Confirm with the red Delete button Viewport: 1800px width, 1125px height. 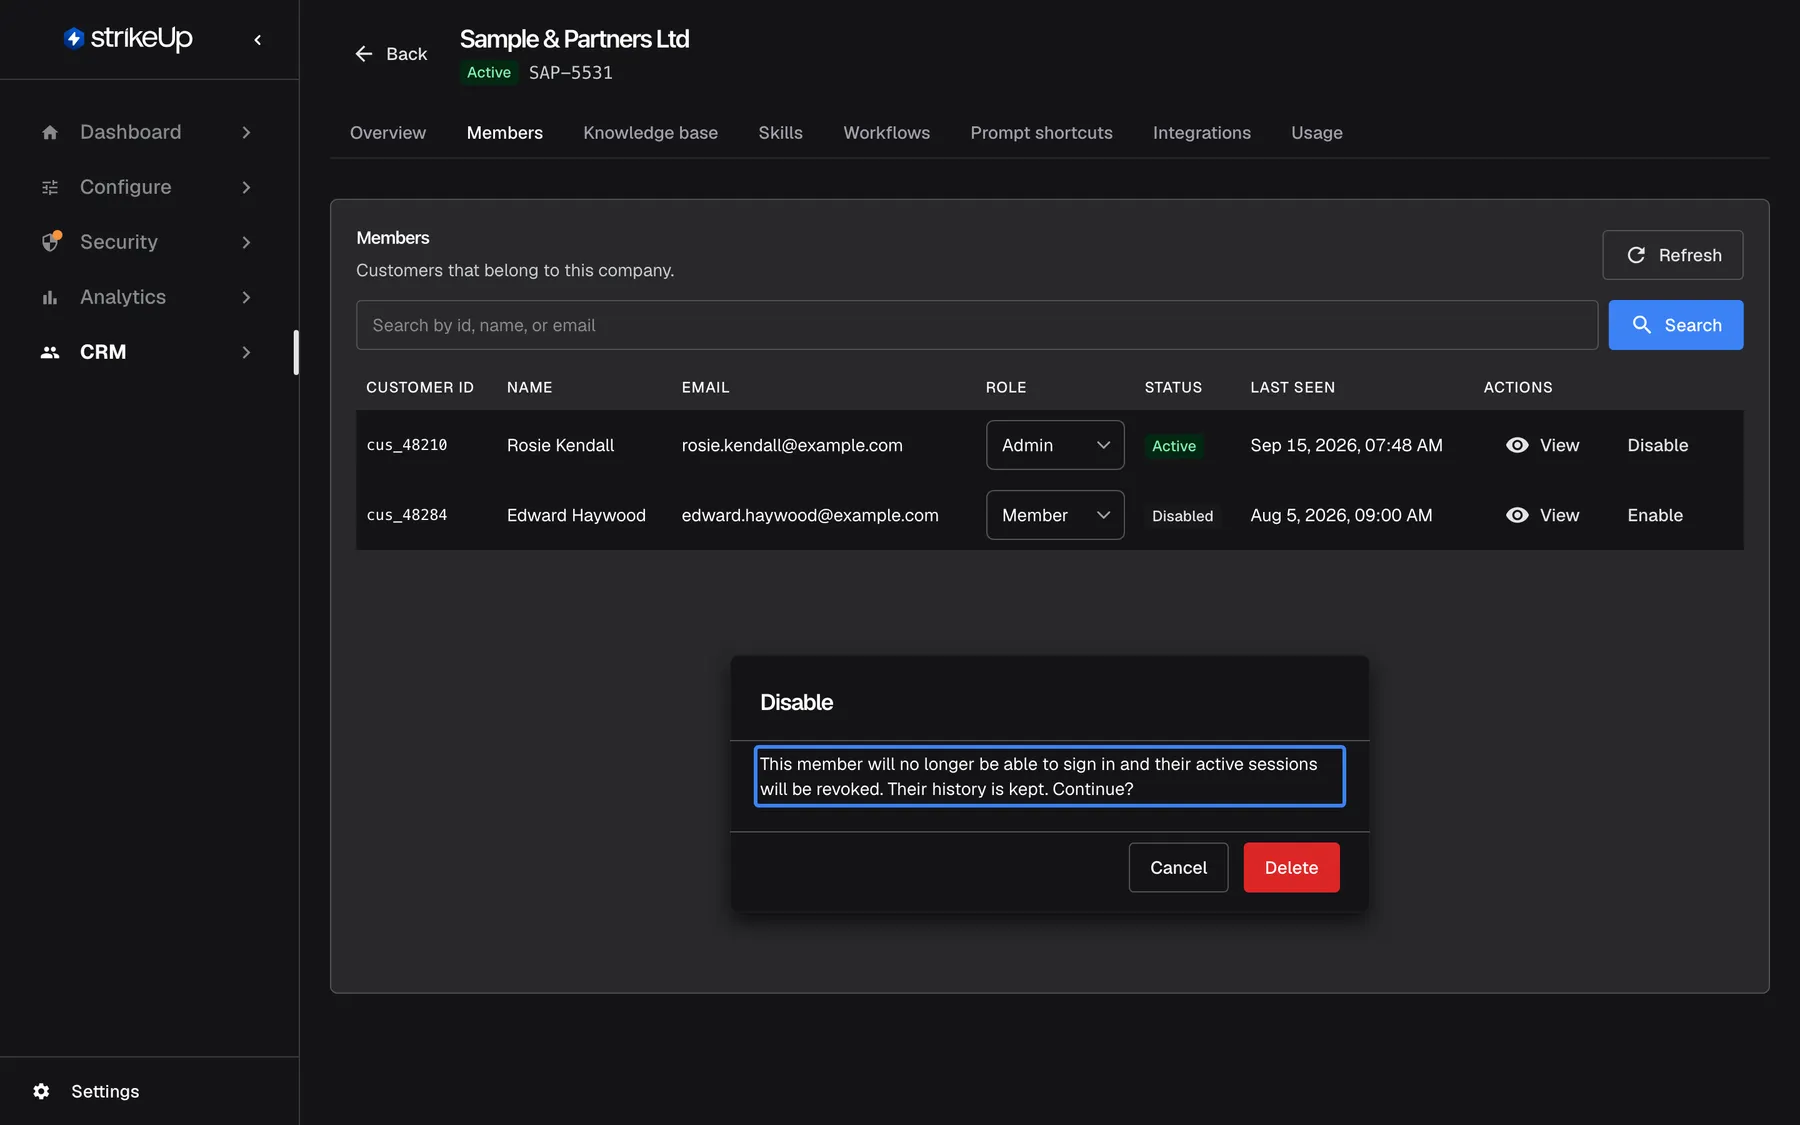tap(1292, 868)
